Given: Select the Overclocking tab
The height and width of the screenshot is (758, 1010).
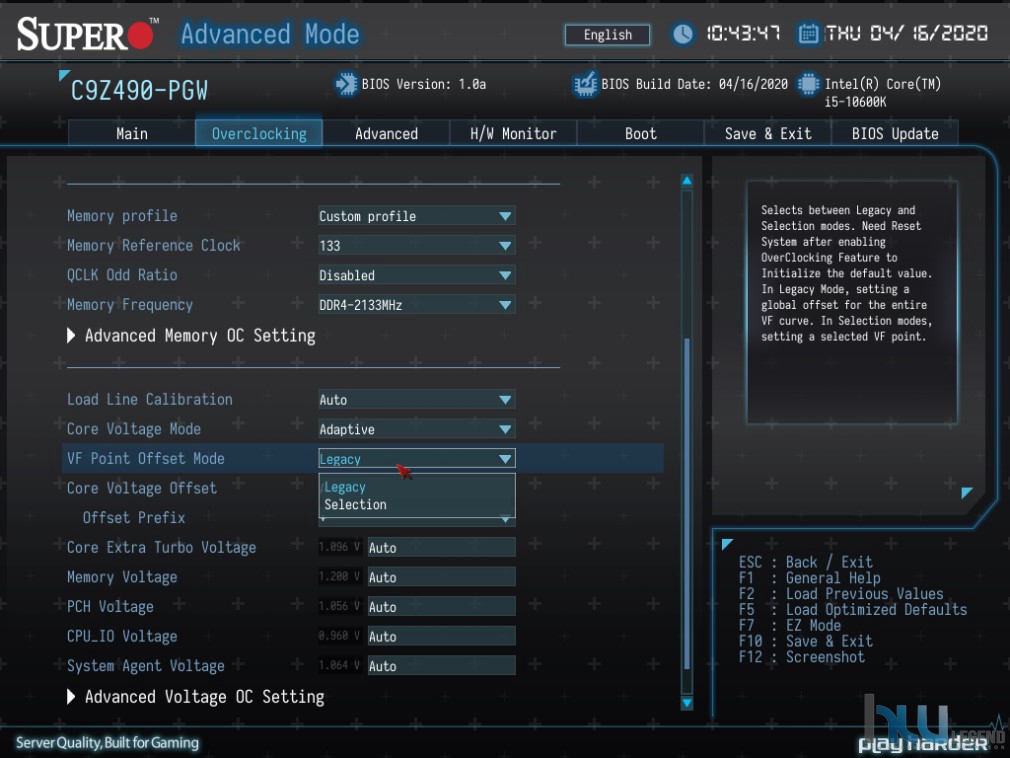Looking at the screenshot, I should [259, 133].
